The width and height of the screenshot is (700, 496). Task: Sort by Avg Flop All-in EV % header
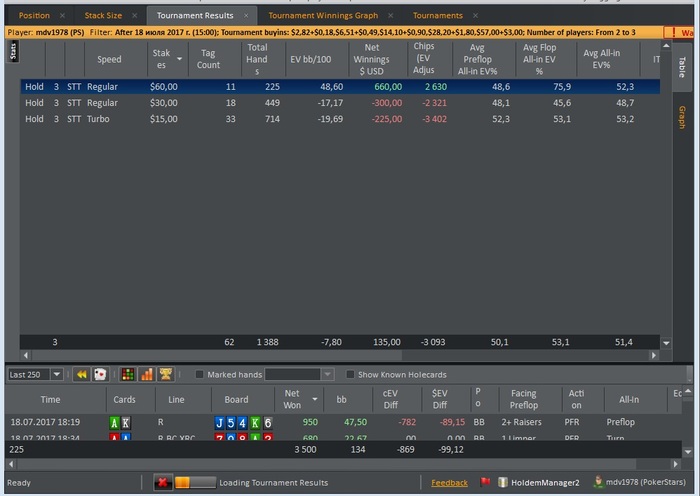[x=546, y=59]
